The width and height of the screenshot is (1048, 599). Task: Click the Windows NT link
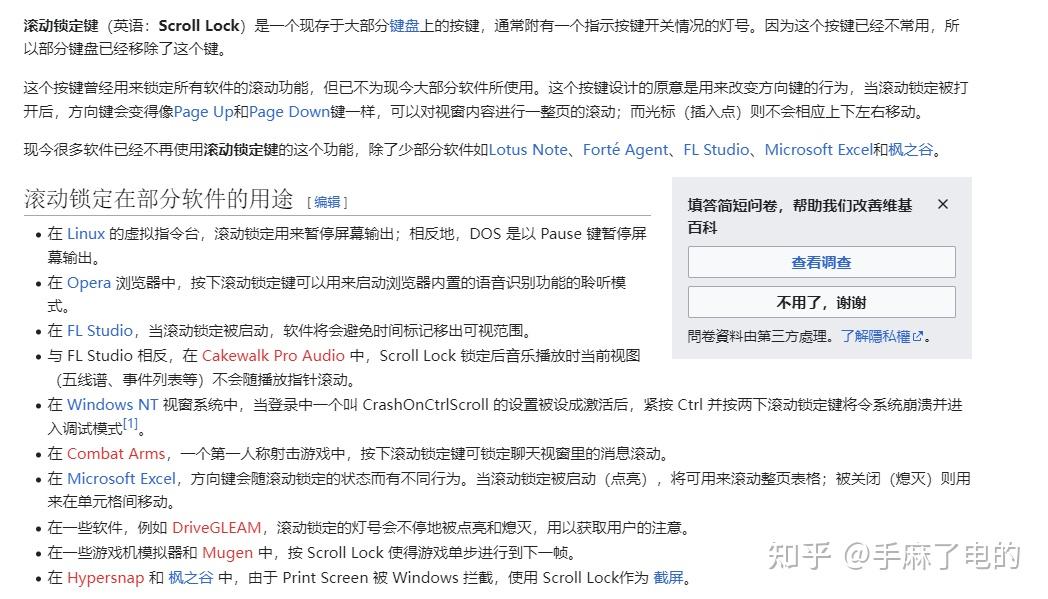[112, 404]
